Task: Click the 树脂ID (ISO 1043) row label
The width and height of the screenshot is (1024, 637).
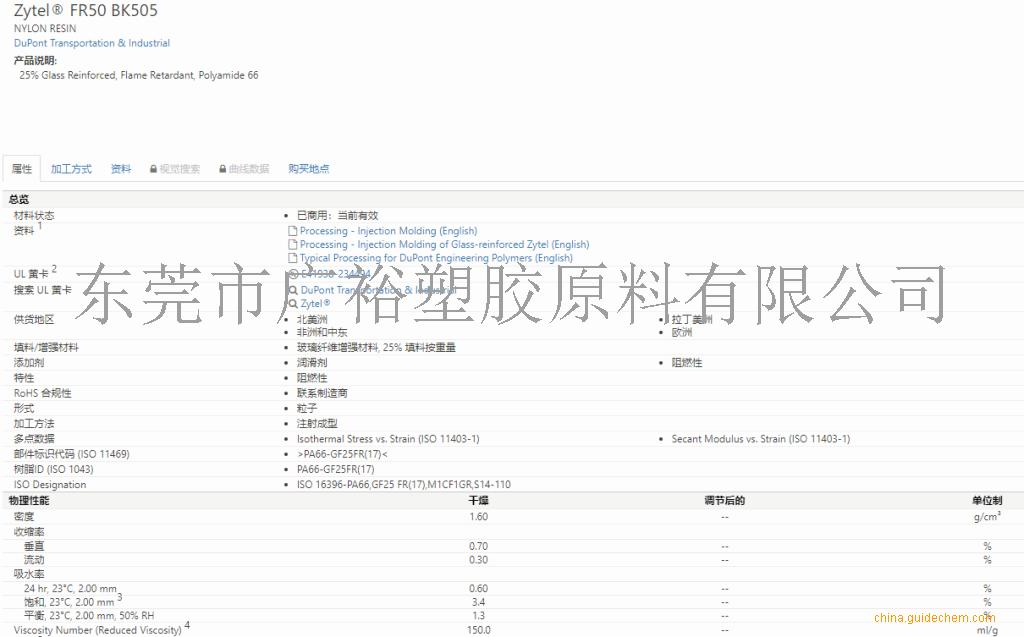Action: click(54, 469)
